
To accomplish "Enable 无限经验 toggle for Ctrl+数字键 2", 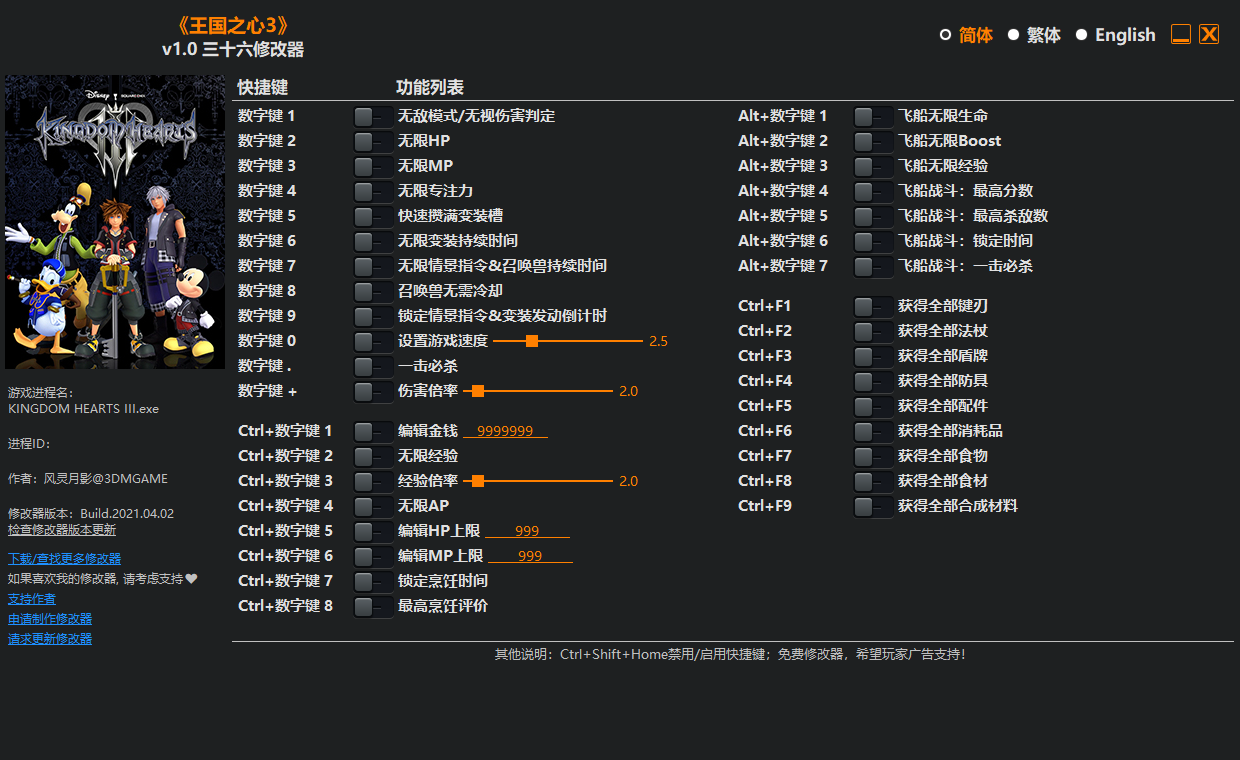I will [x=373, y=456].
